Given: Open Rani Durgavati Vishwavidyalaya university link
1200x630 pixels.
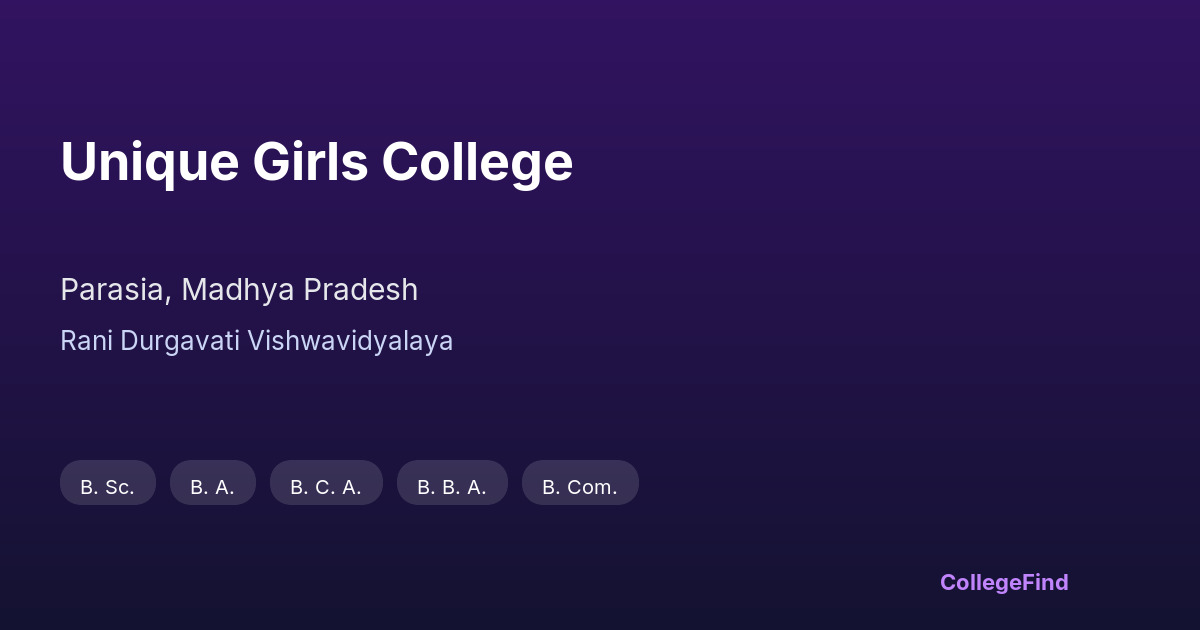Looking at the screenshot, I should pos(256,341).
